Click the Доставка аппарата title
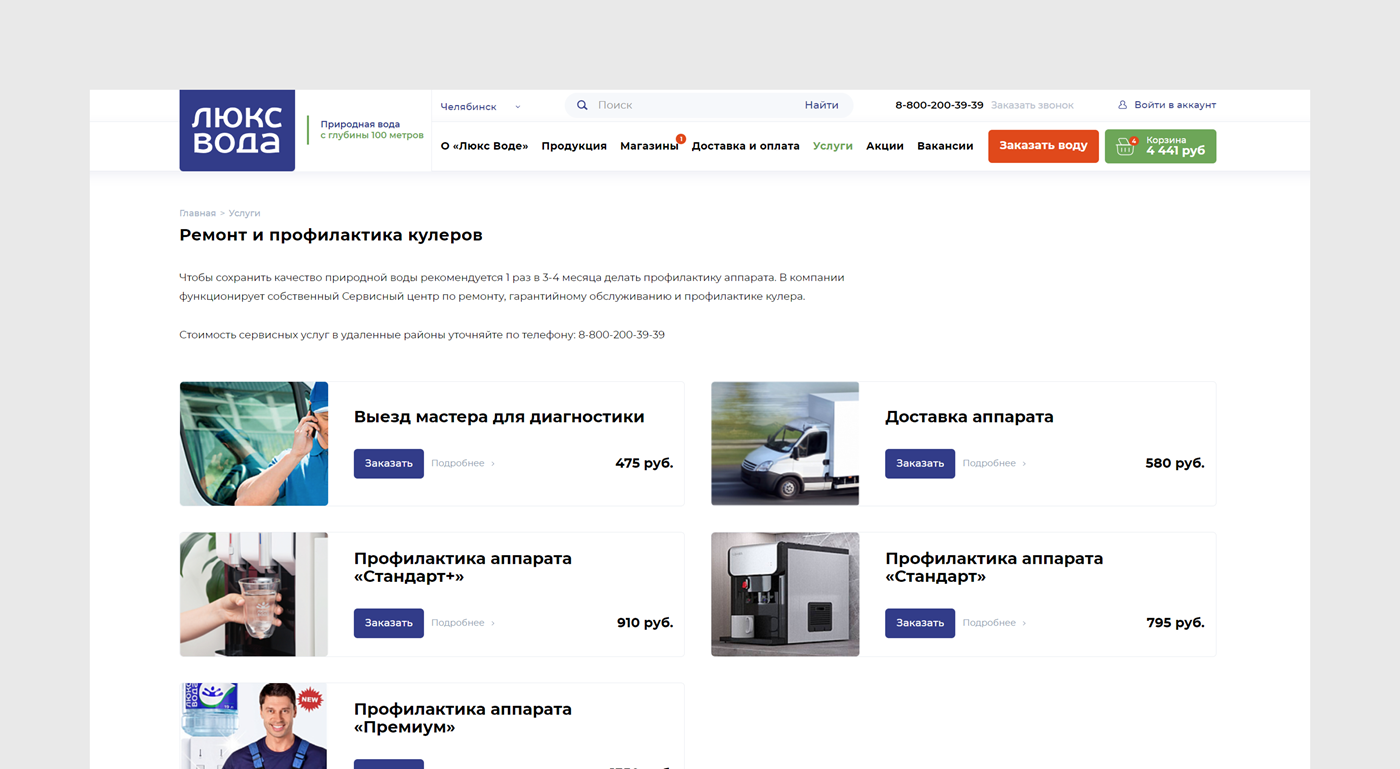 [x=969, y=417]
